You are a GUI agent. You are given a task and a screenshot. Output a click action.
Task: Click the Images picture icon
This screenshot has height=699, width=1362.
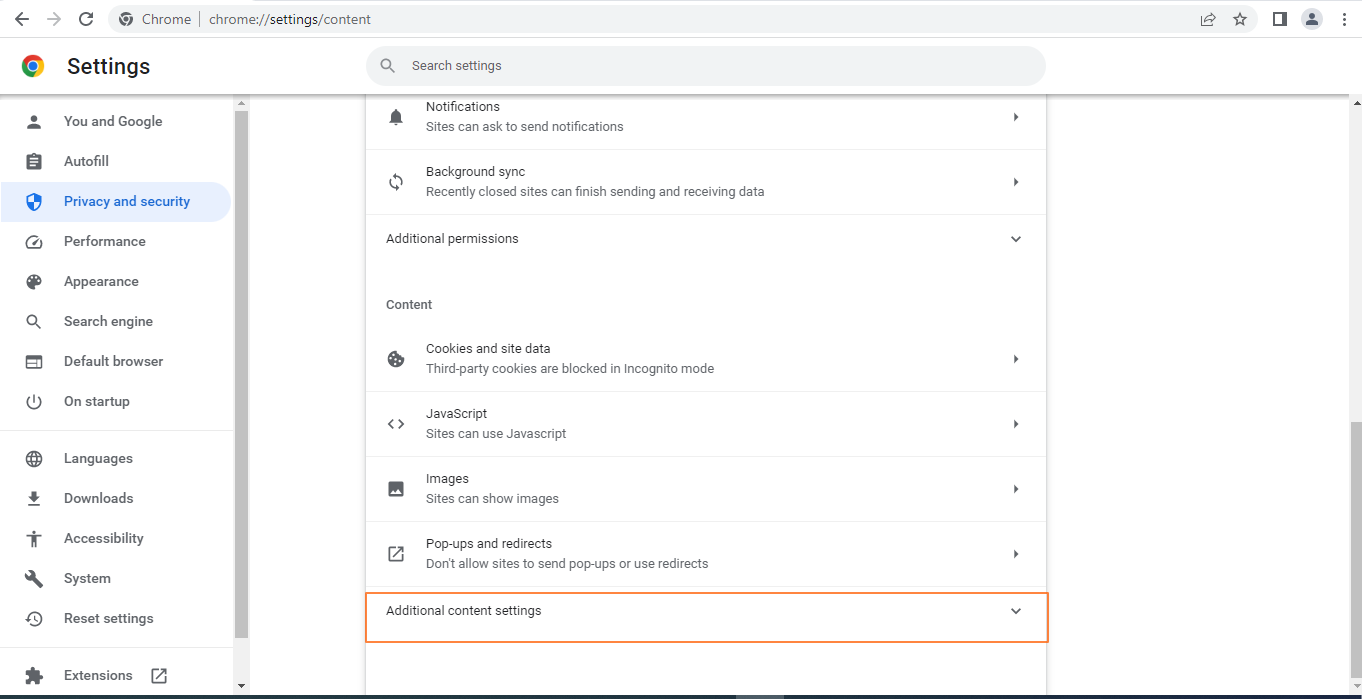(396, 488)
